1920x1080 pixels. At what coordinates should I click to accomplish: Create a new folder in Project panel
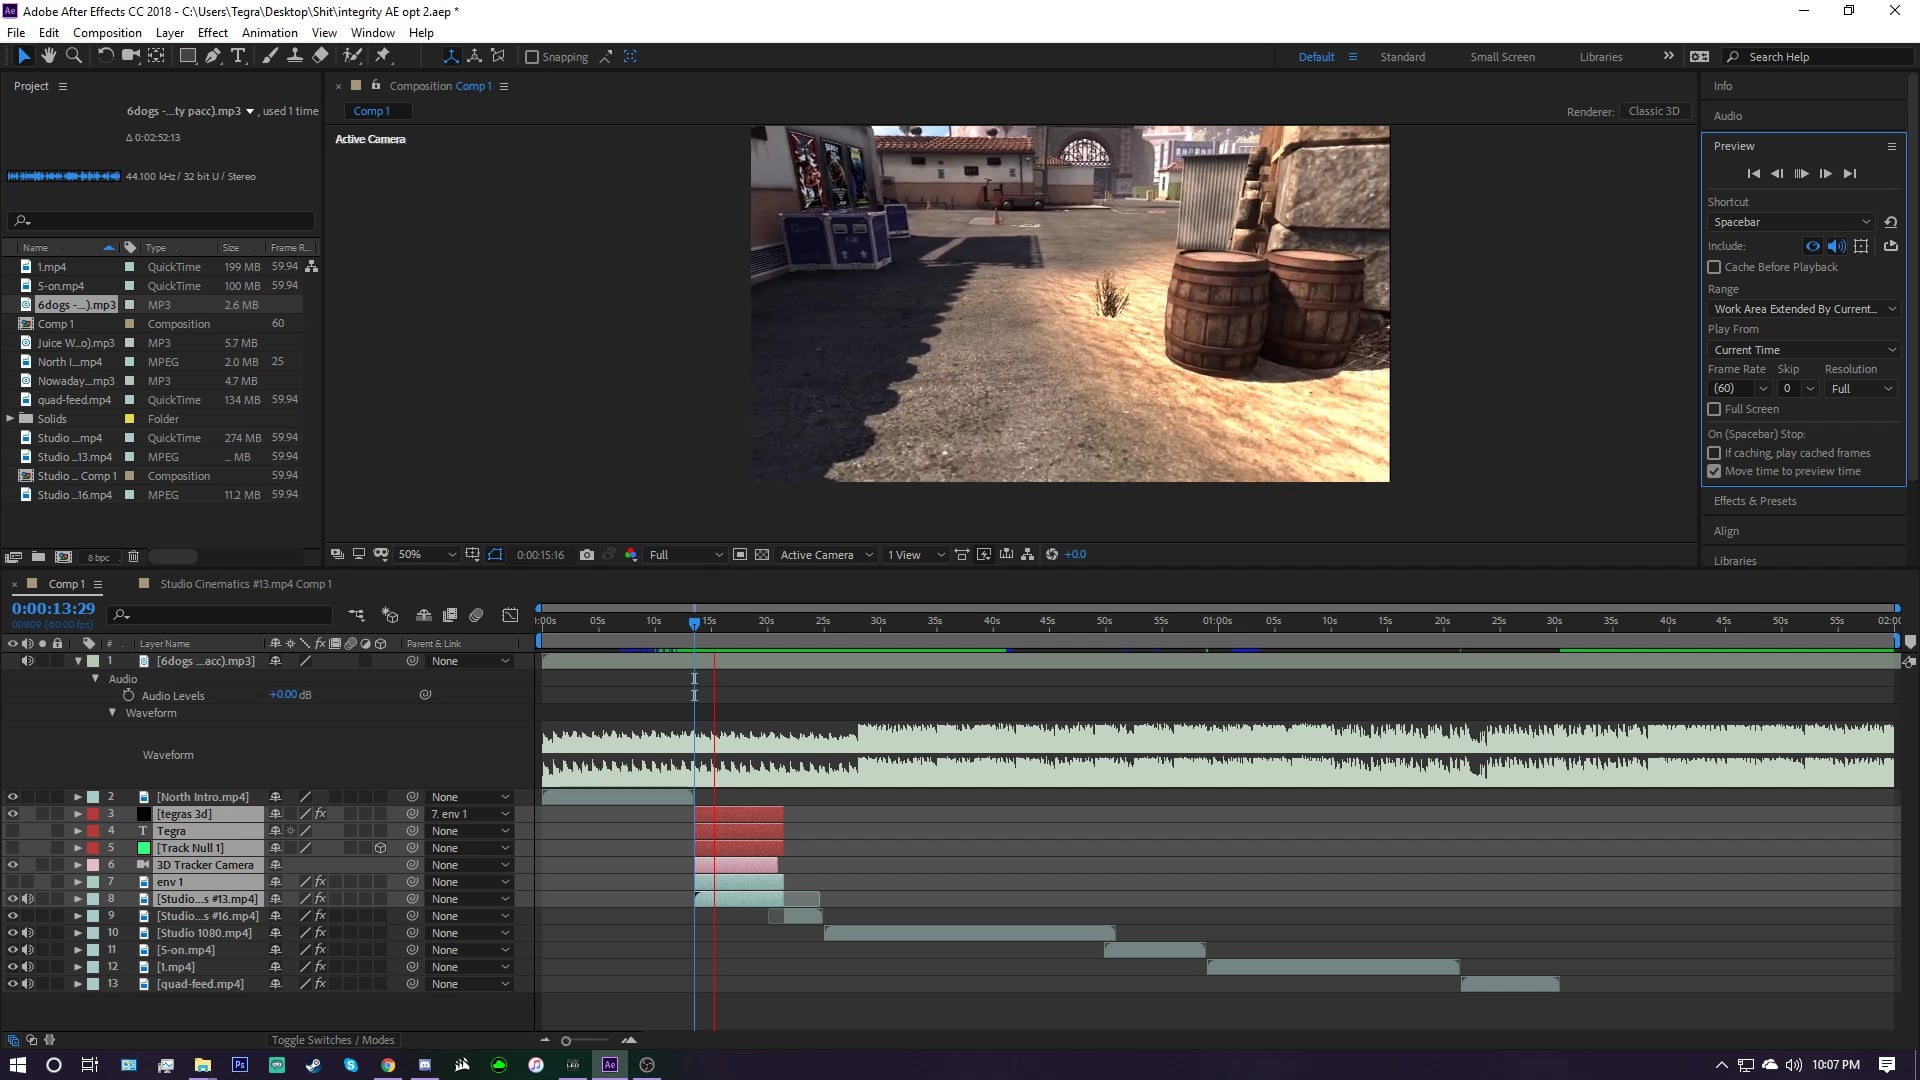[x=38, y=557]
